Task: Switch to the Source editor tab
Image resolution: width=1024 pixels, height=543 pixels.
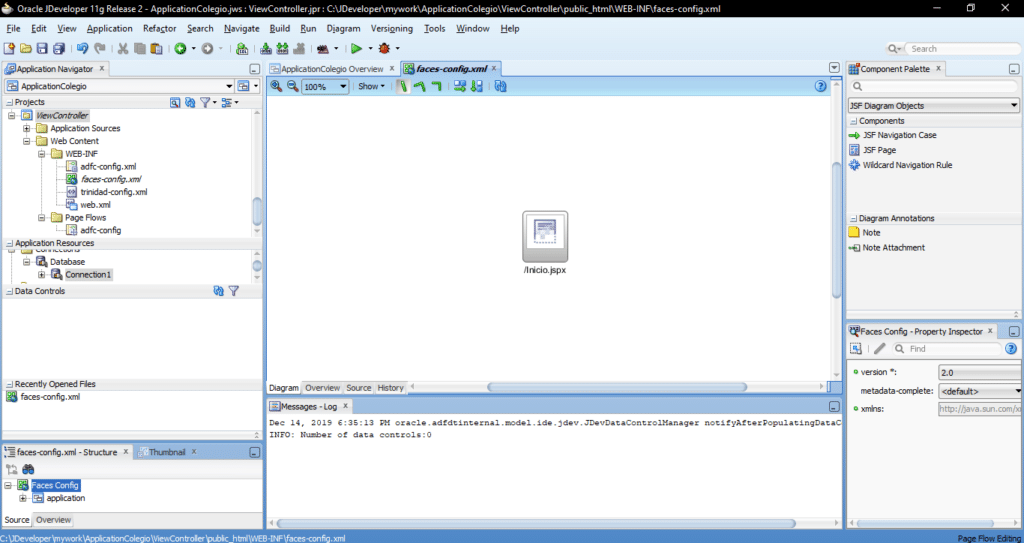Action: (359, 387)
